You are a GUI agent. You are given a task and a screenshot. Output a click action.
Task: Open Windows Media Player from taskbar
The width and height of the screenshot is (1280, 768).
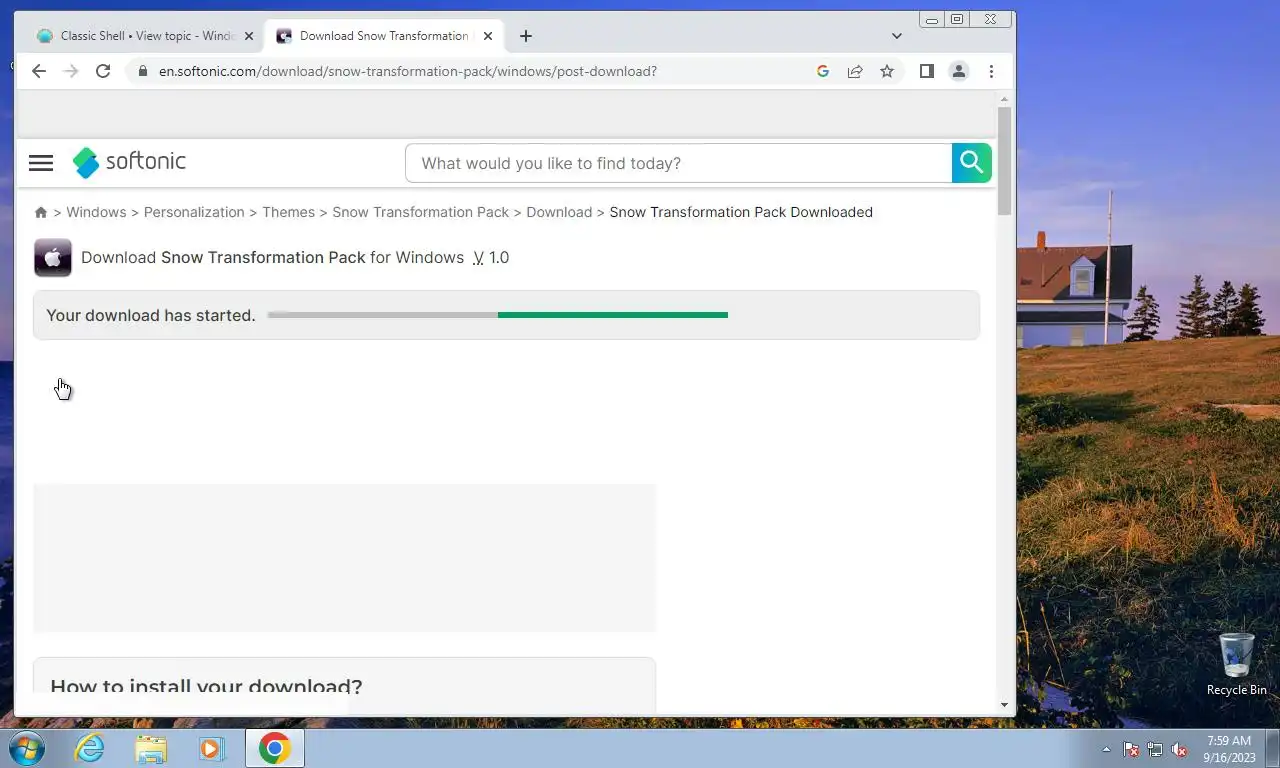[x=212, y=748]
